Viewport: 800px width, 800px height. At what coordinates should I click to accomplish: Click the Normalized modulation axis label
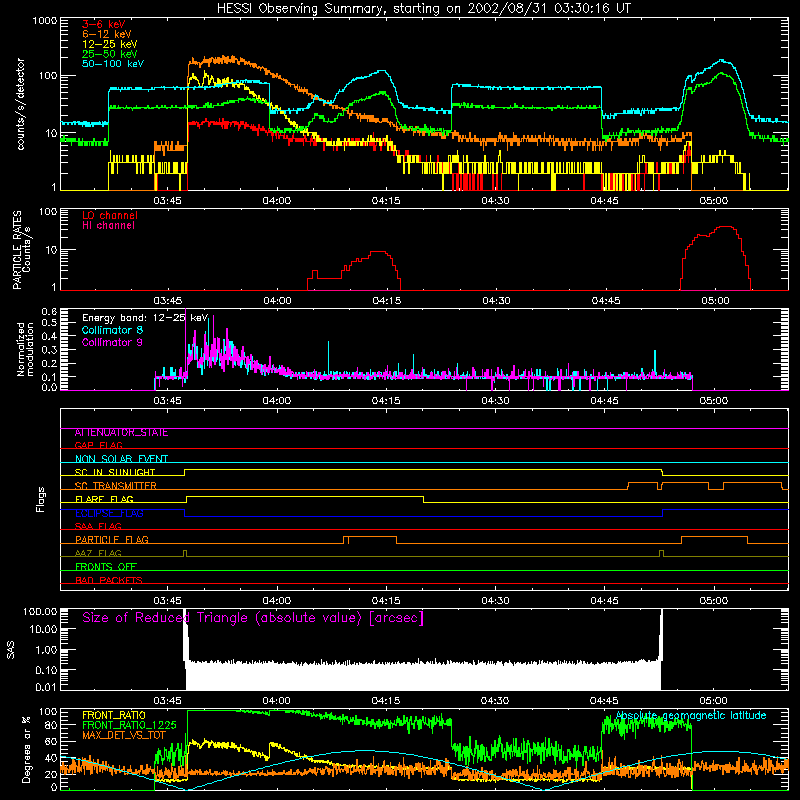coord(25,349)
